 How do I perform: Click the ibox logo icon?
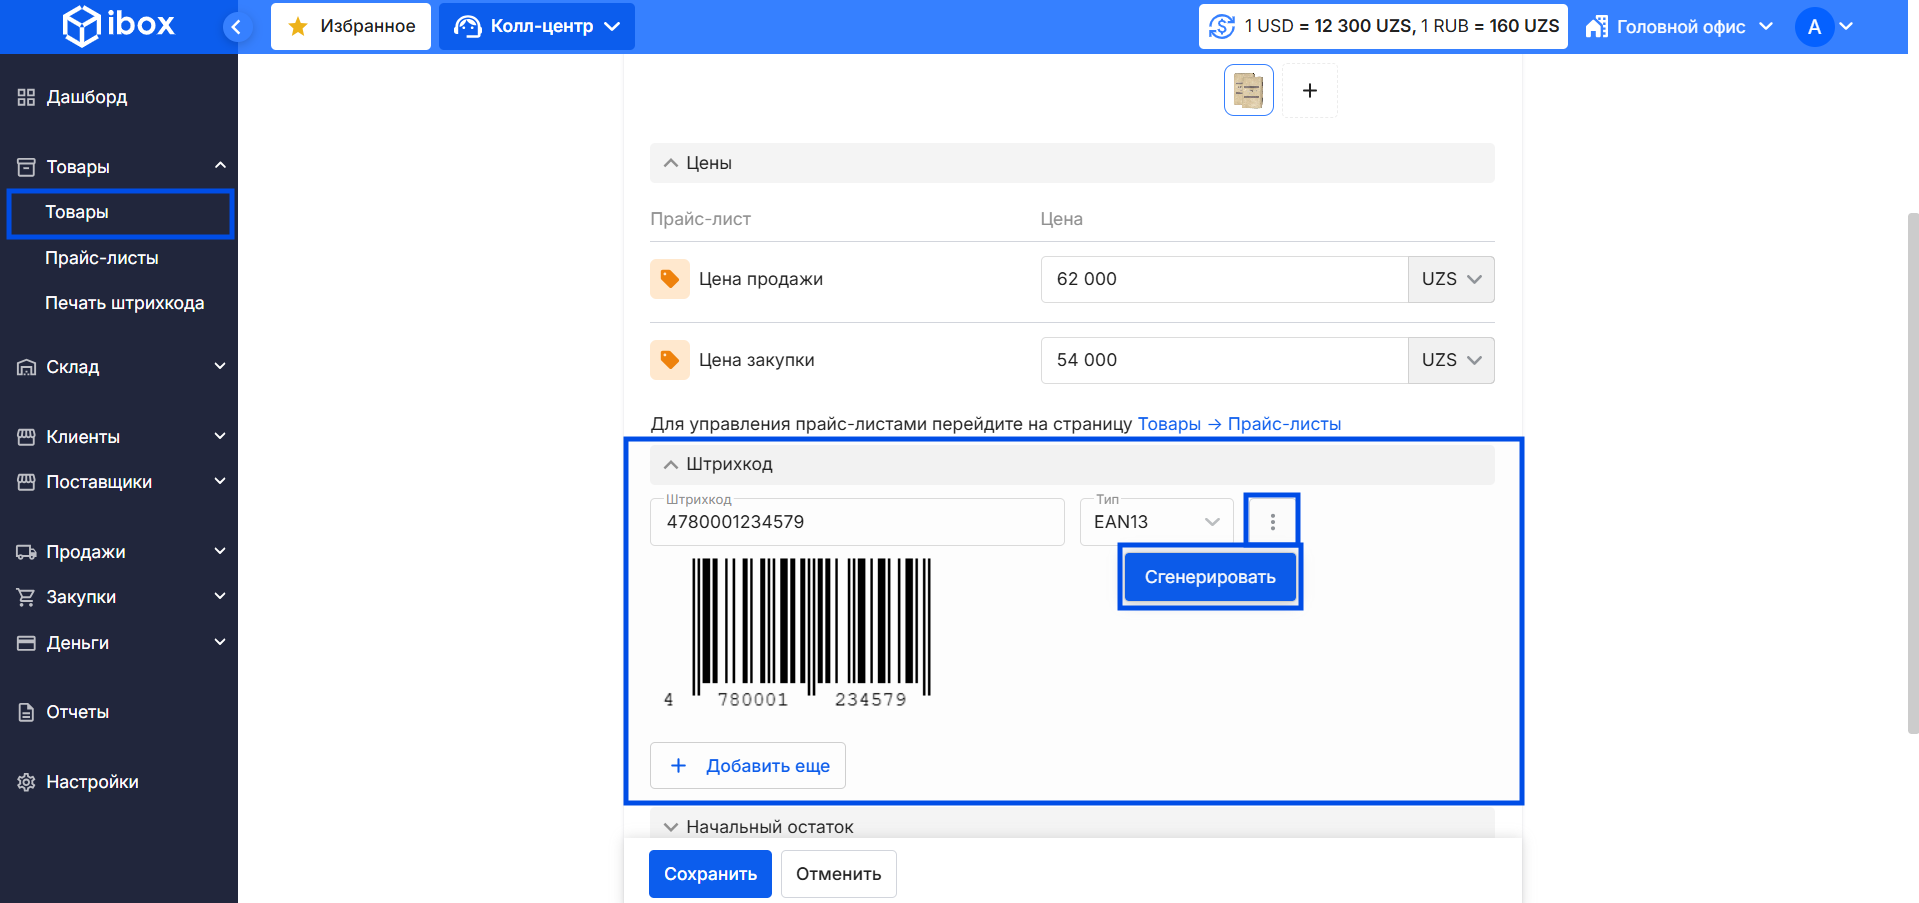point(81,26)
